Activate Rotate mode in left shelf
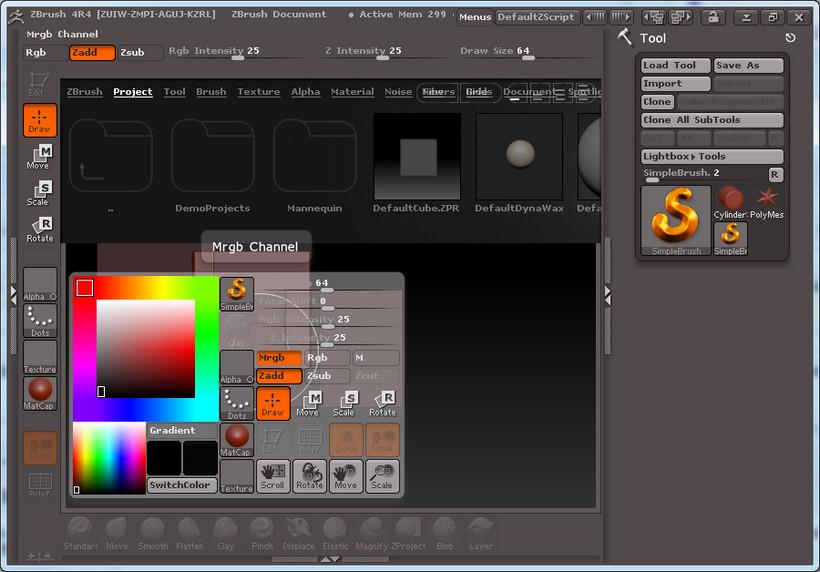This screenshot has width=820, height=572. pyautogui.click(x=40, y=230)
